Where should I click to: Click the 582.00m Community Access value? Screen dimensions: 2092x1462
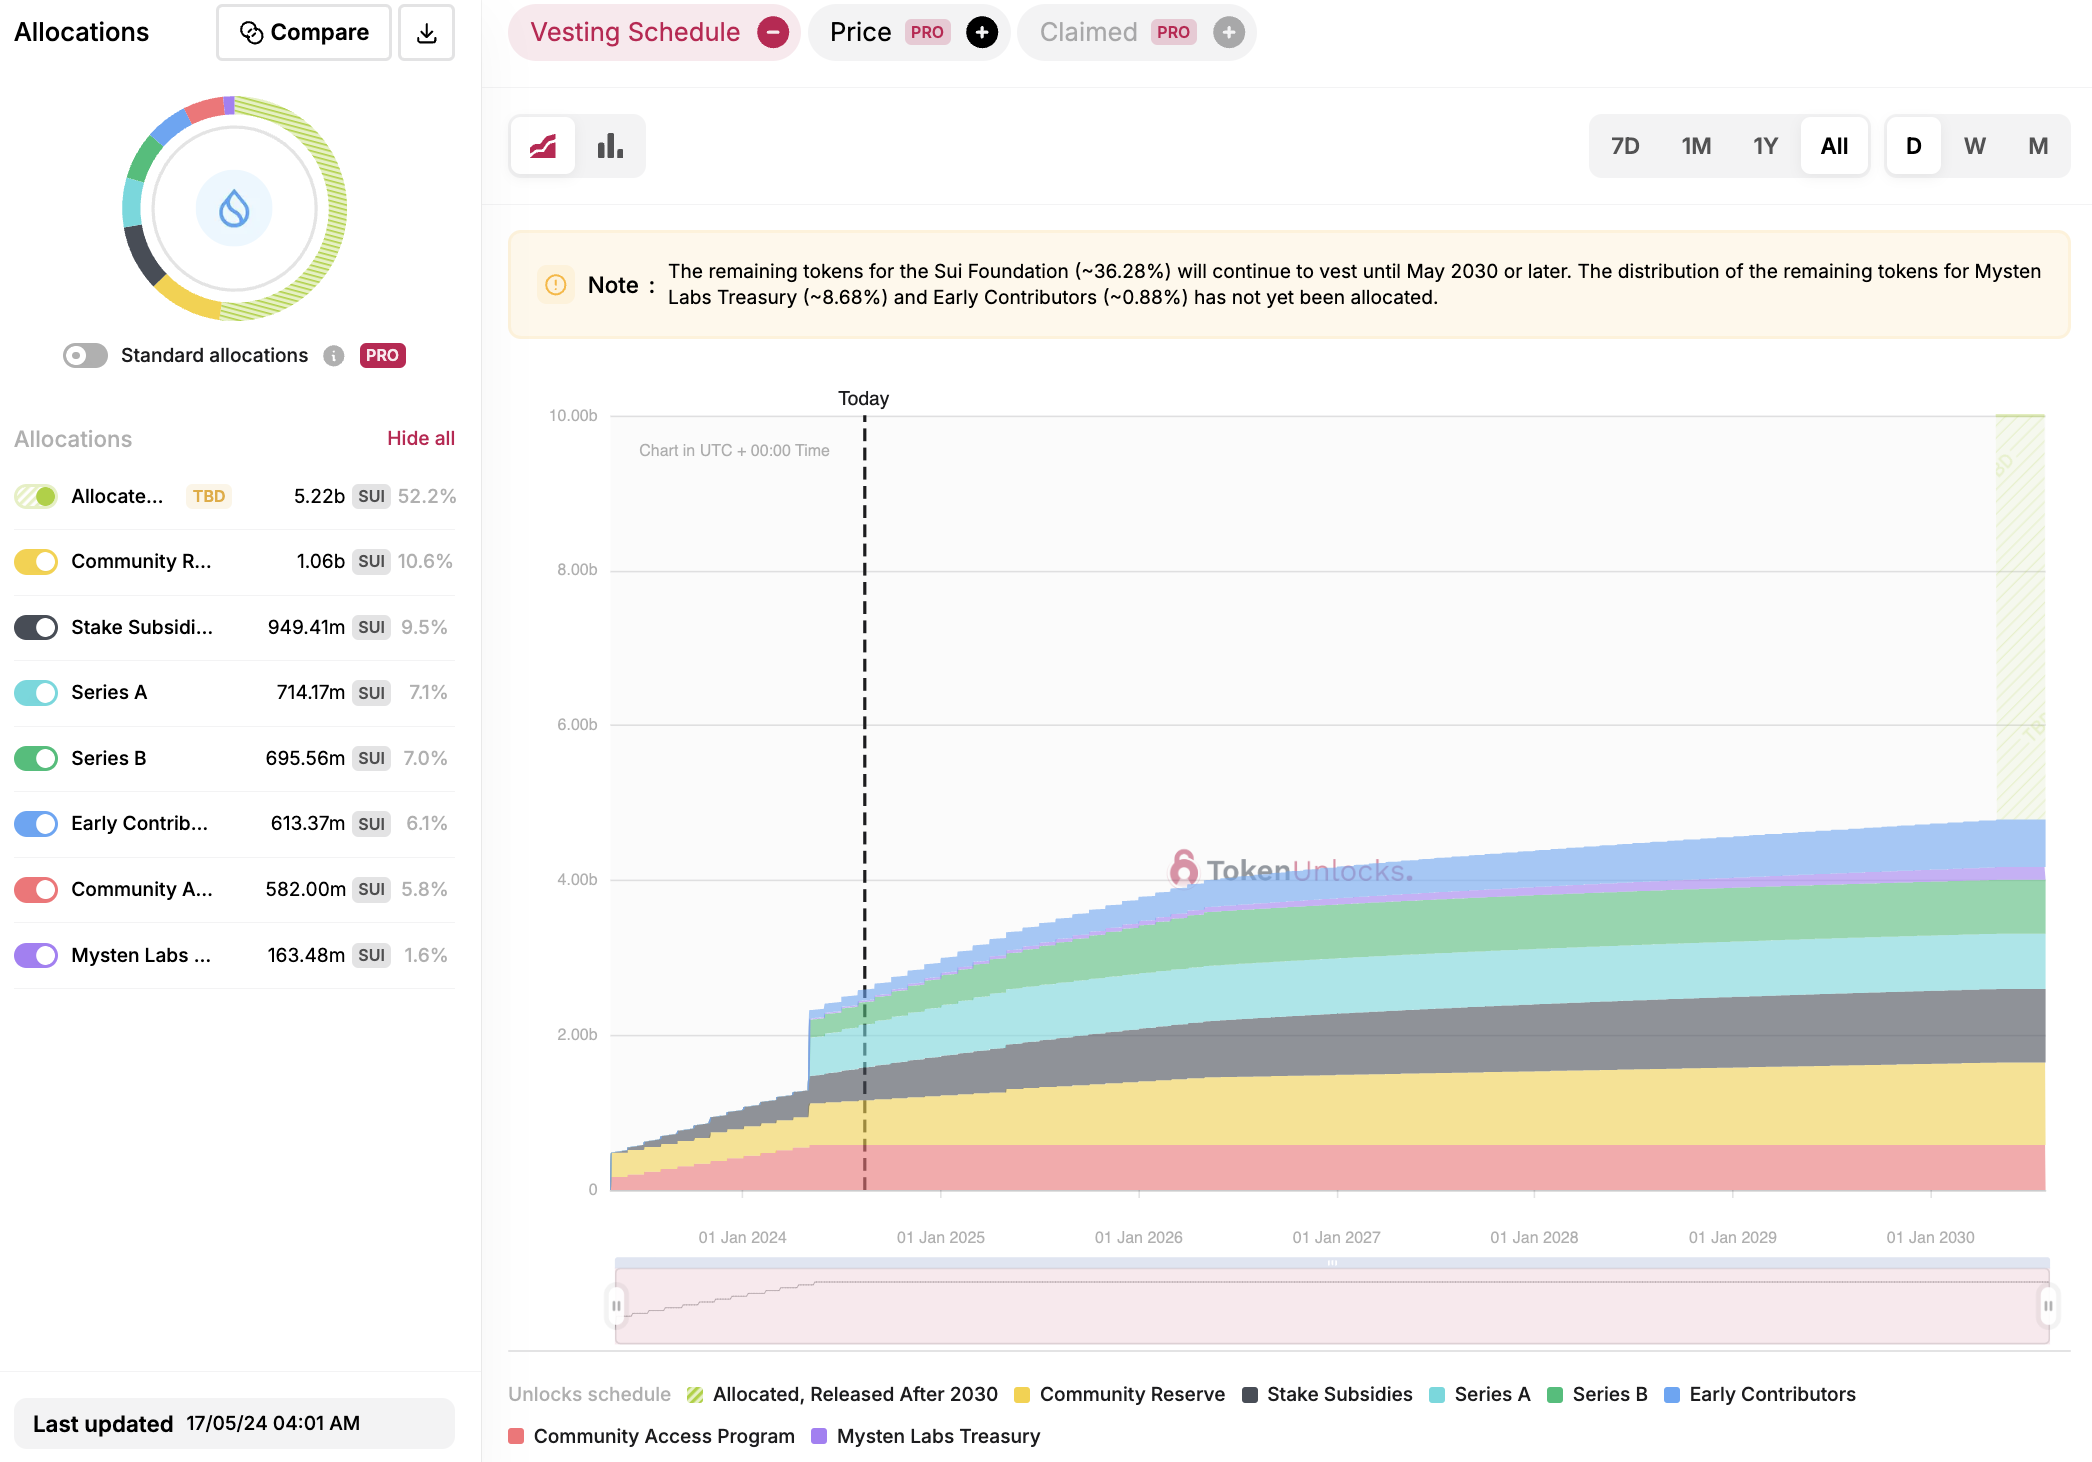click(x=305, y=890)
